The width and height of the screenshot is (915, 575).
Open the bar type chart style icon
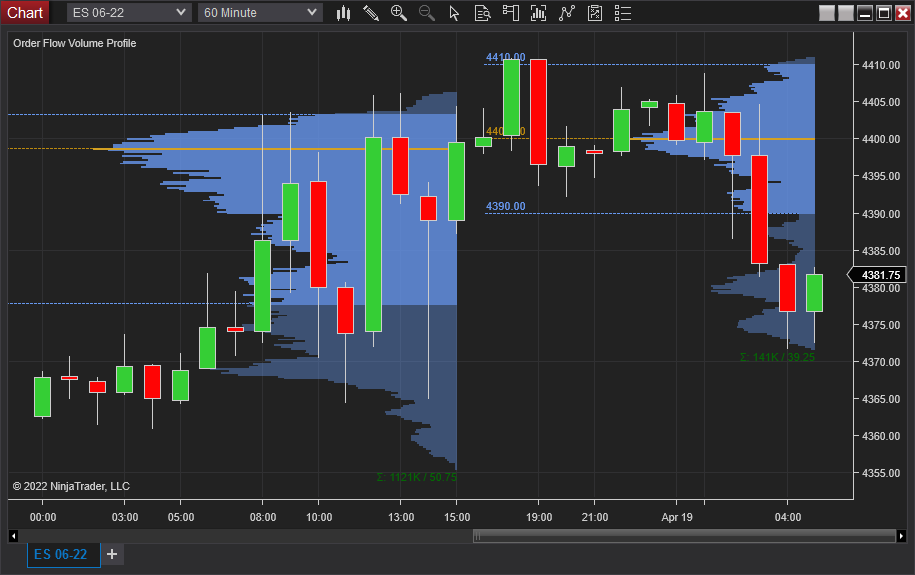[343, 13]
